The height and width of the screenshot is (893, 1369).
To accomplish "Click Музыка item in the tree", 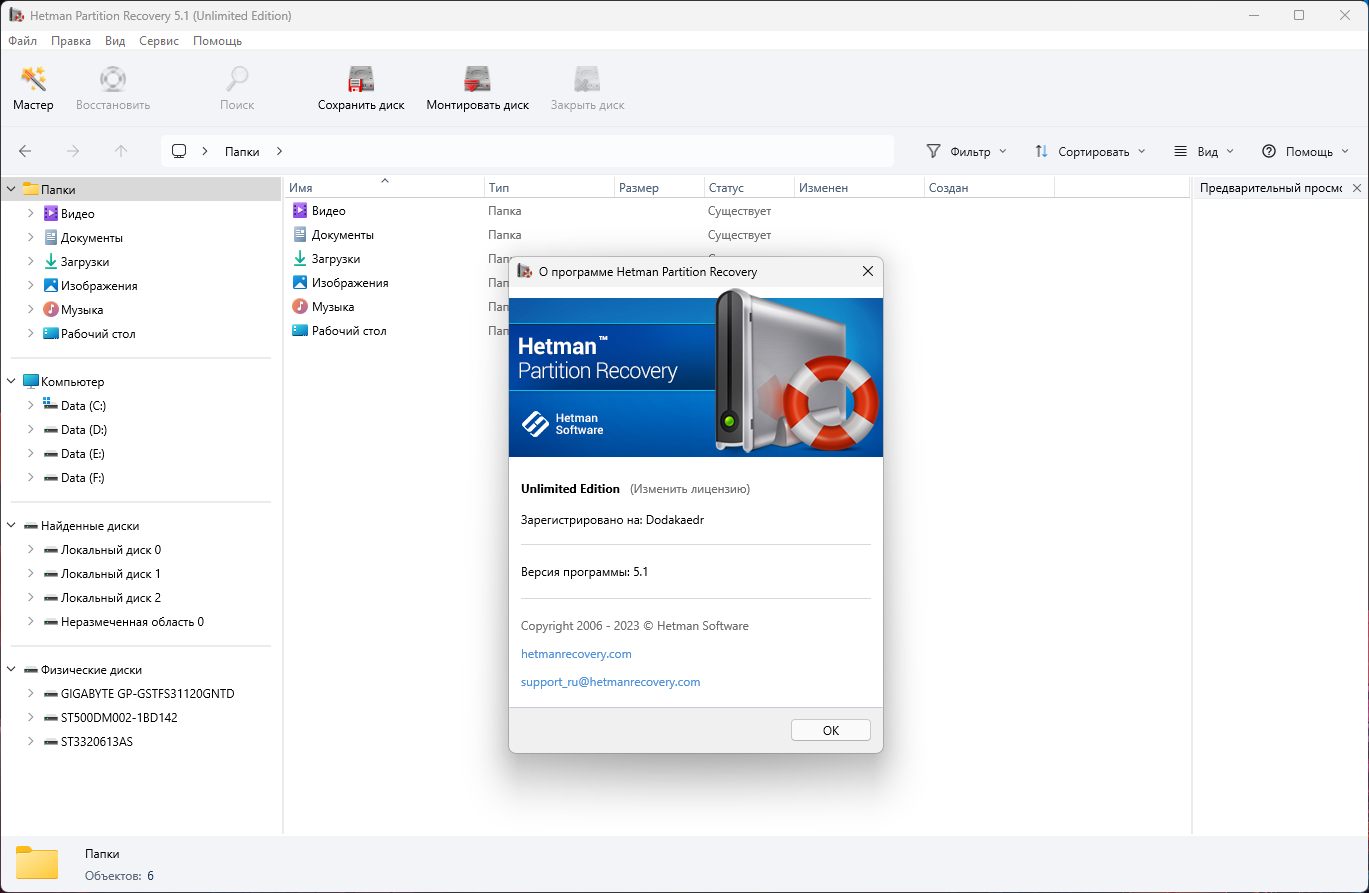I will pyautogui.click(x=82, y=310).
